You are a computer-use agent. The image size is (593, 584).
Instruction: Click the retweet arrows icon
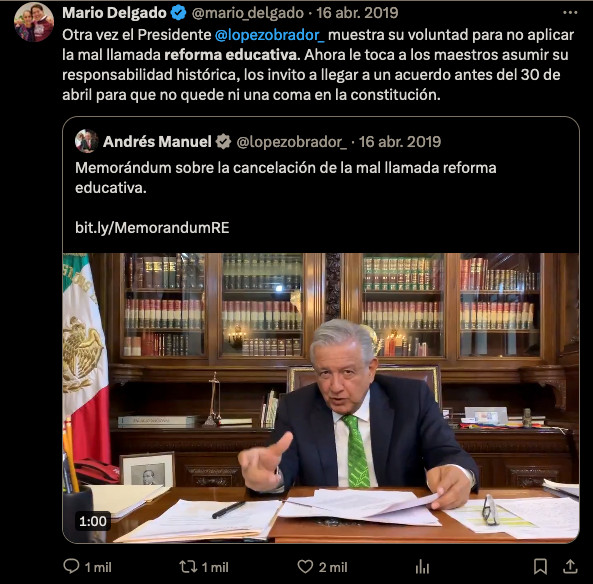pos(188,567)
